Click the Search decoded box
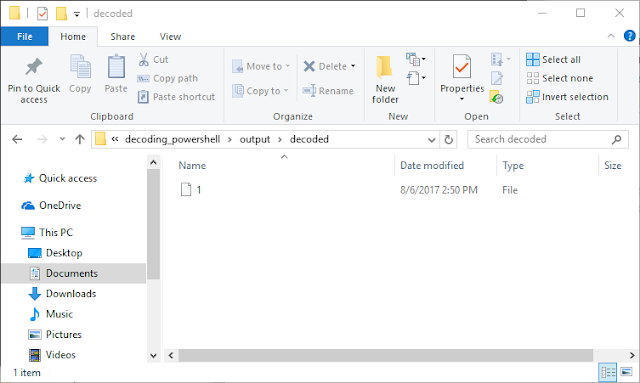 pos(548,140)
